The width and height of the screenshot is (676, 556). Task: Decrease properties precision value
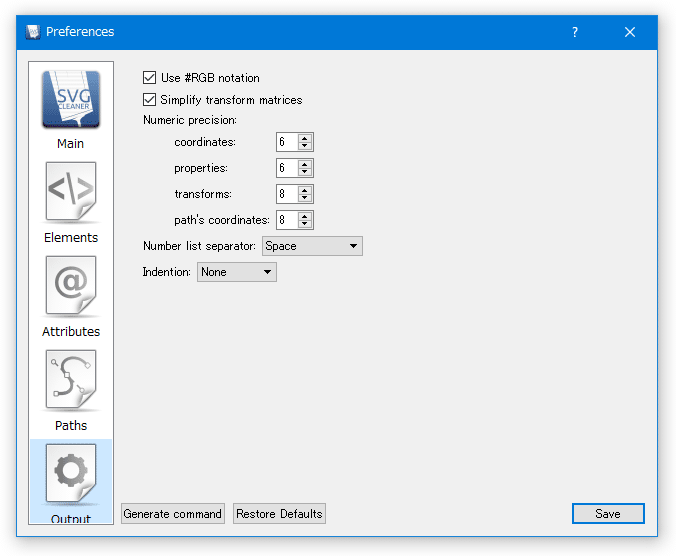(305, 172)
